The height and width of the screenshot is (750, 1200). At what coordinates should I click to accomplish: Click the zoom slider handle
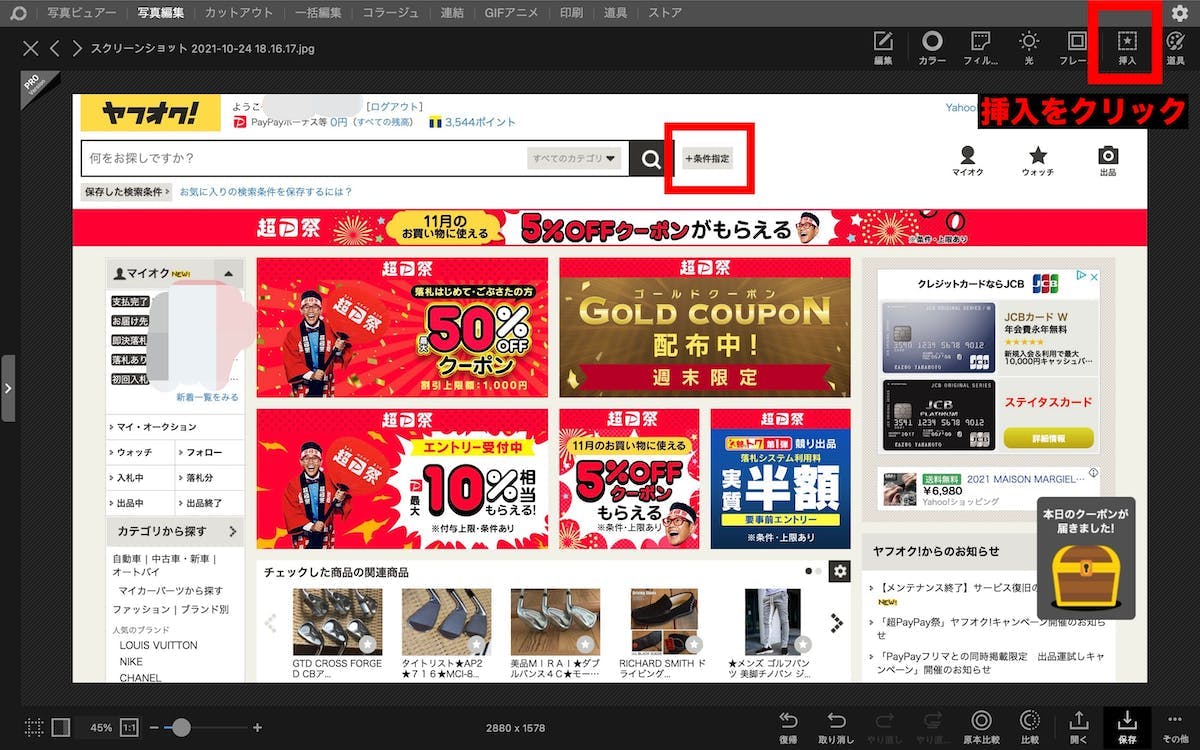click(181, 728)
